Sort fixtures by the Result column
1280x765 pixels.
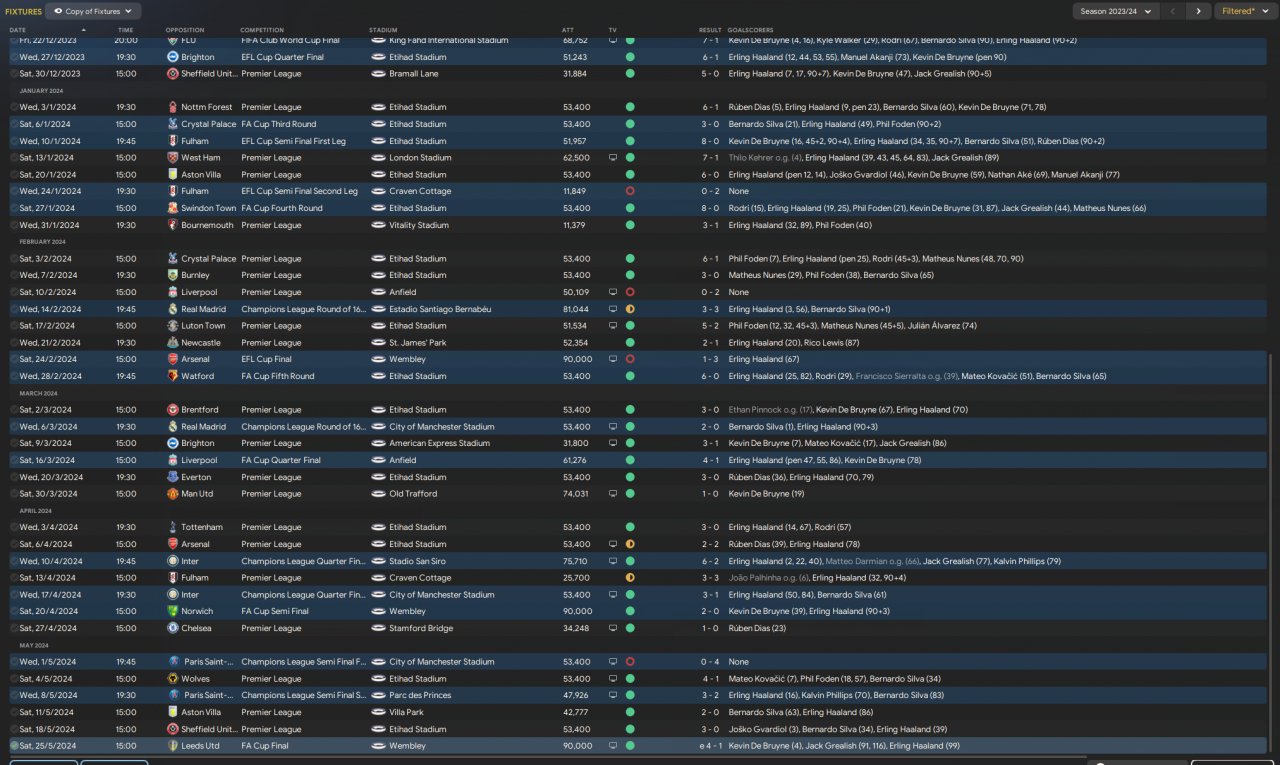click(710, 30)
